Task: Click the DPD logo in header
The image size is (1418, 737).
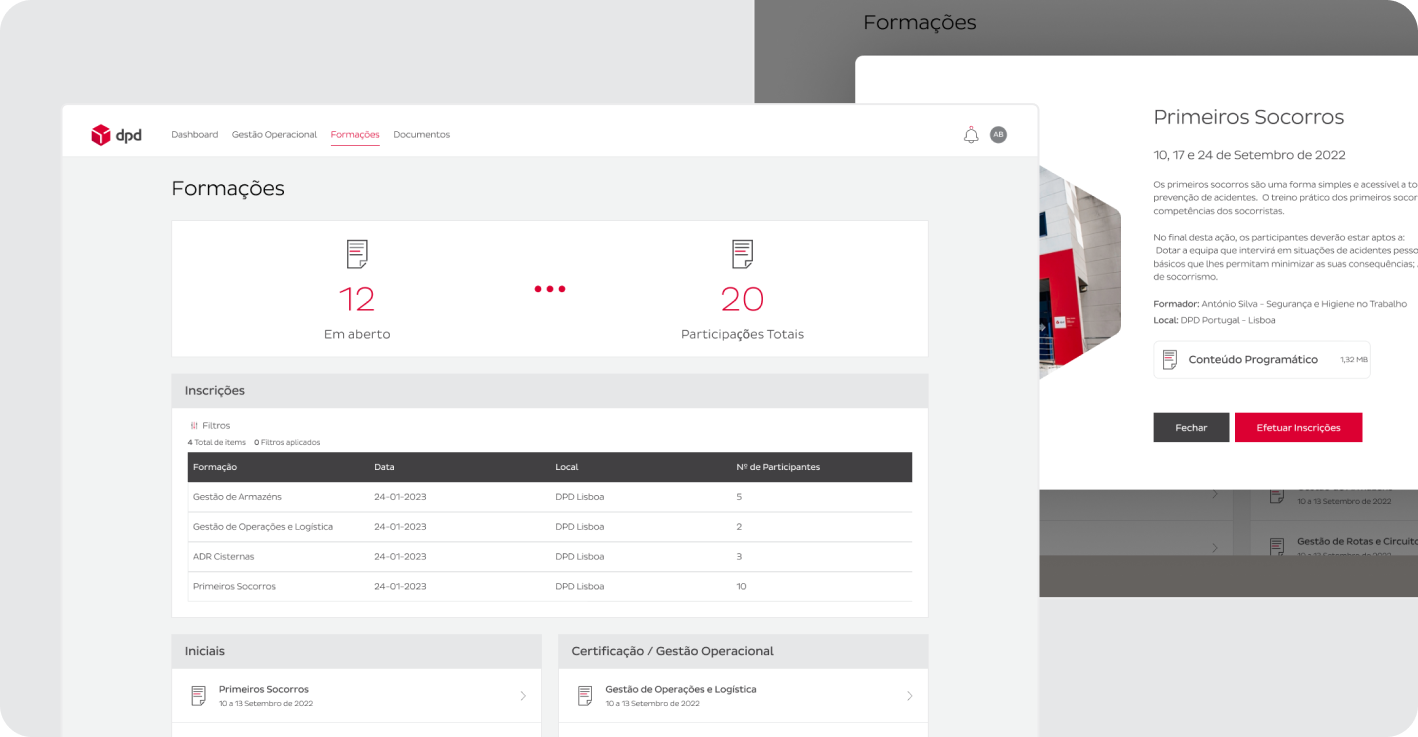Action: tap(116, 135)
